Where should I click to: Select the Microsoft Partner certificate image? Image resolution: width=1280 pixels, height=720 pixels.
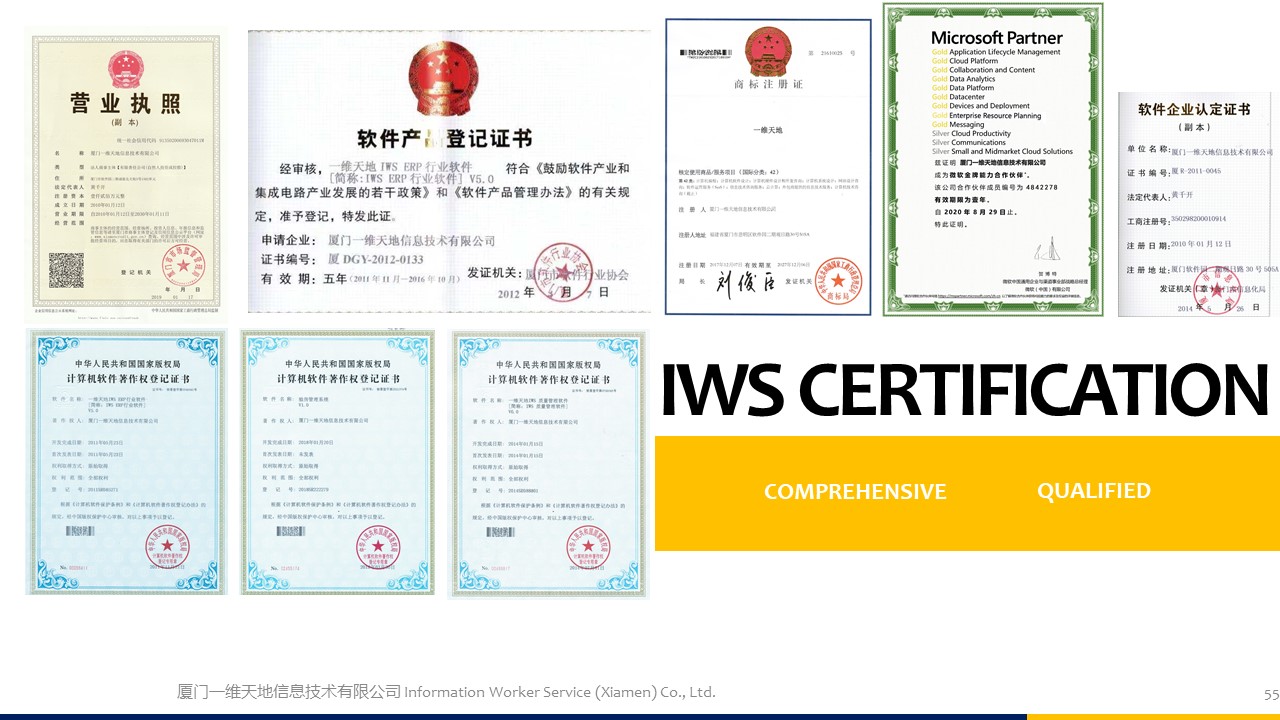(993, 159)
